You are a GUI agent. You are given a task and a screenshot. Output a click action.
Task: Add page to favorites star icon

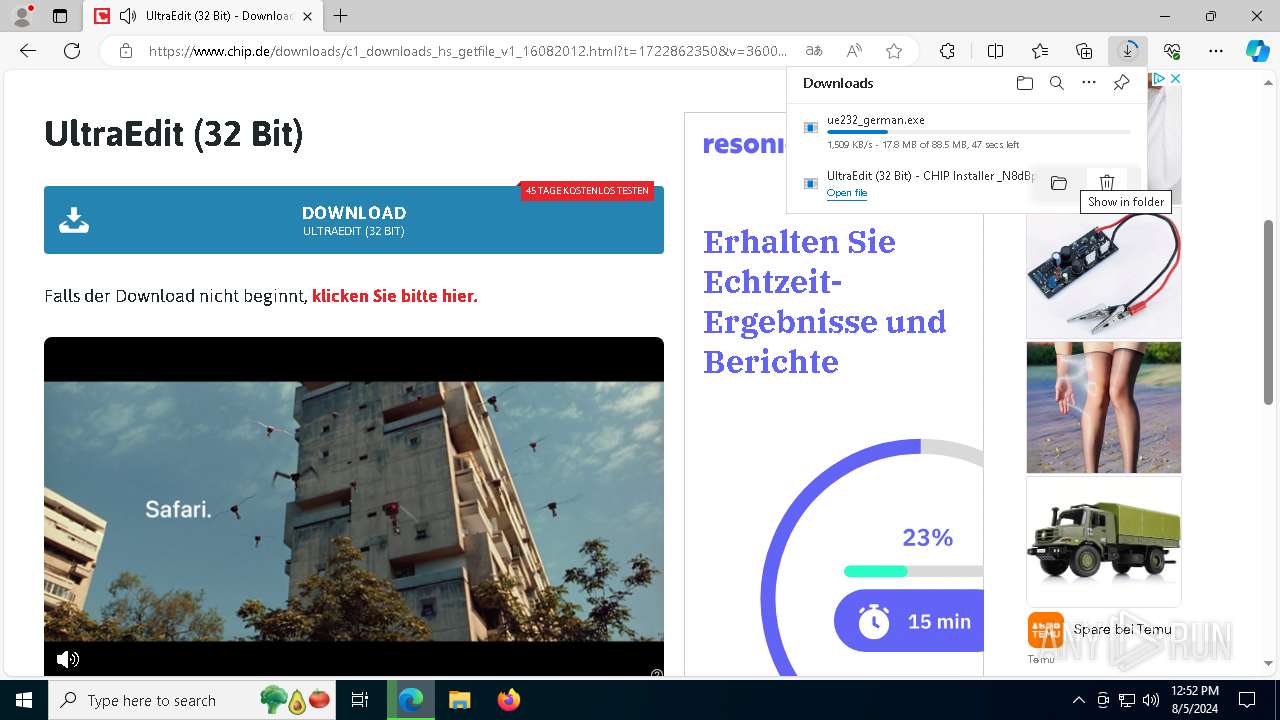894,51
